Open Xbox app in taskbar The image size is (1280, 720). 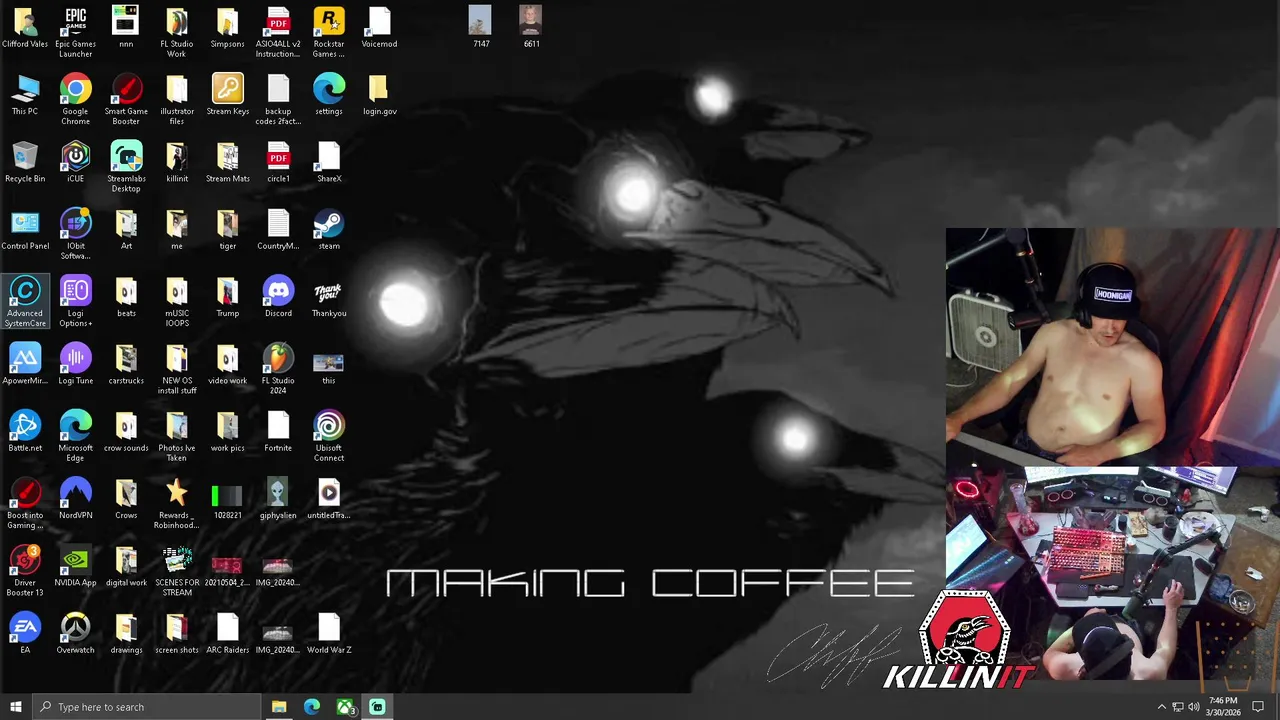[345, 707]
